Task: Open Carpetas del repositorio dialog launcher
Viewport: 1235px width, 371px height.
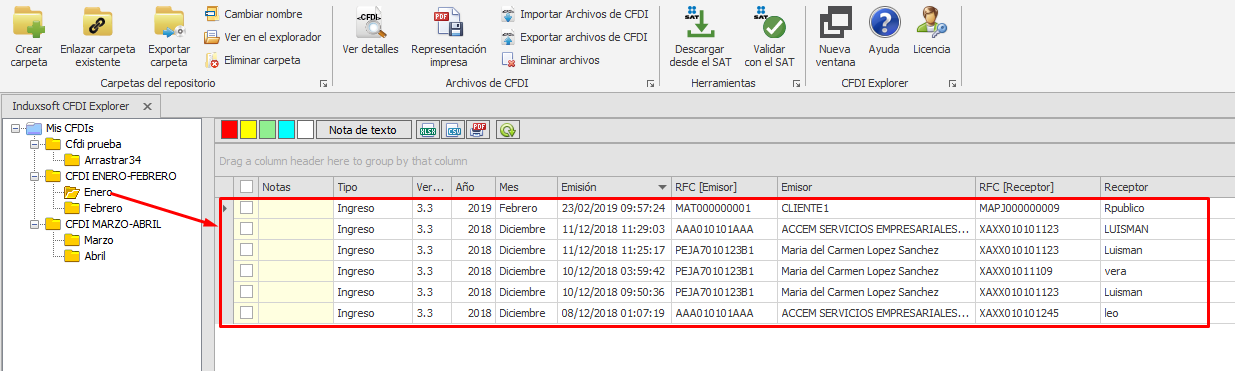Action: click(x=323, y=84)
